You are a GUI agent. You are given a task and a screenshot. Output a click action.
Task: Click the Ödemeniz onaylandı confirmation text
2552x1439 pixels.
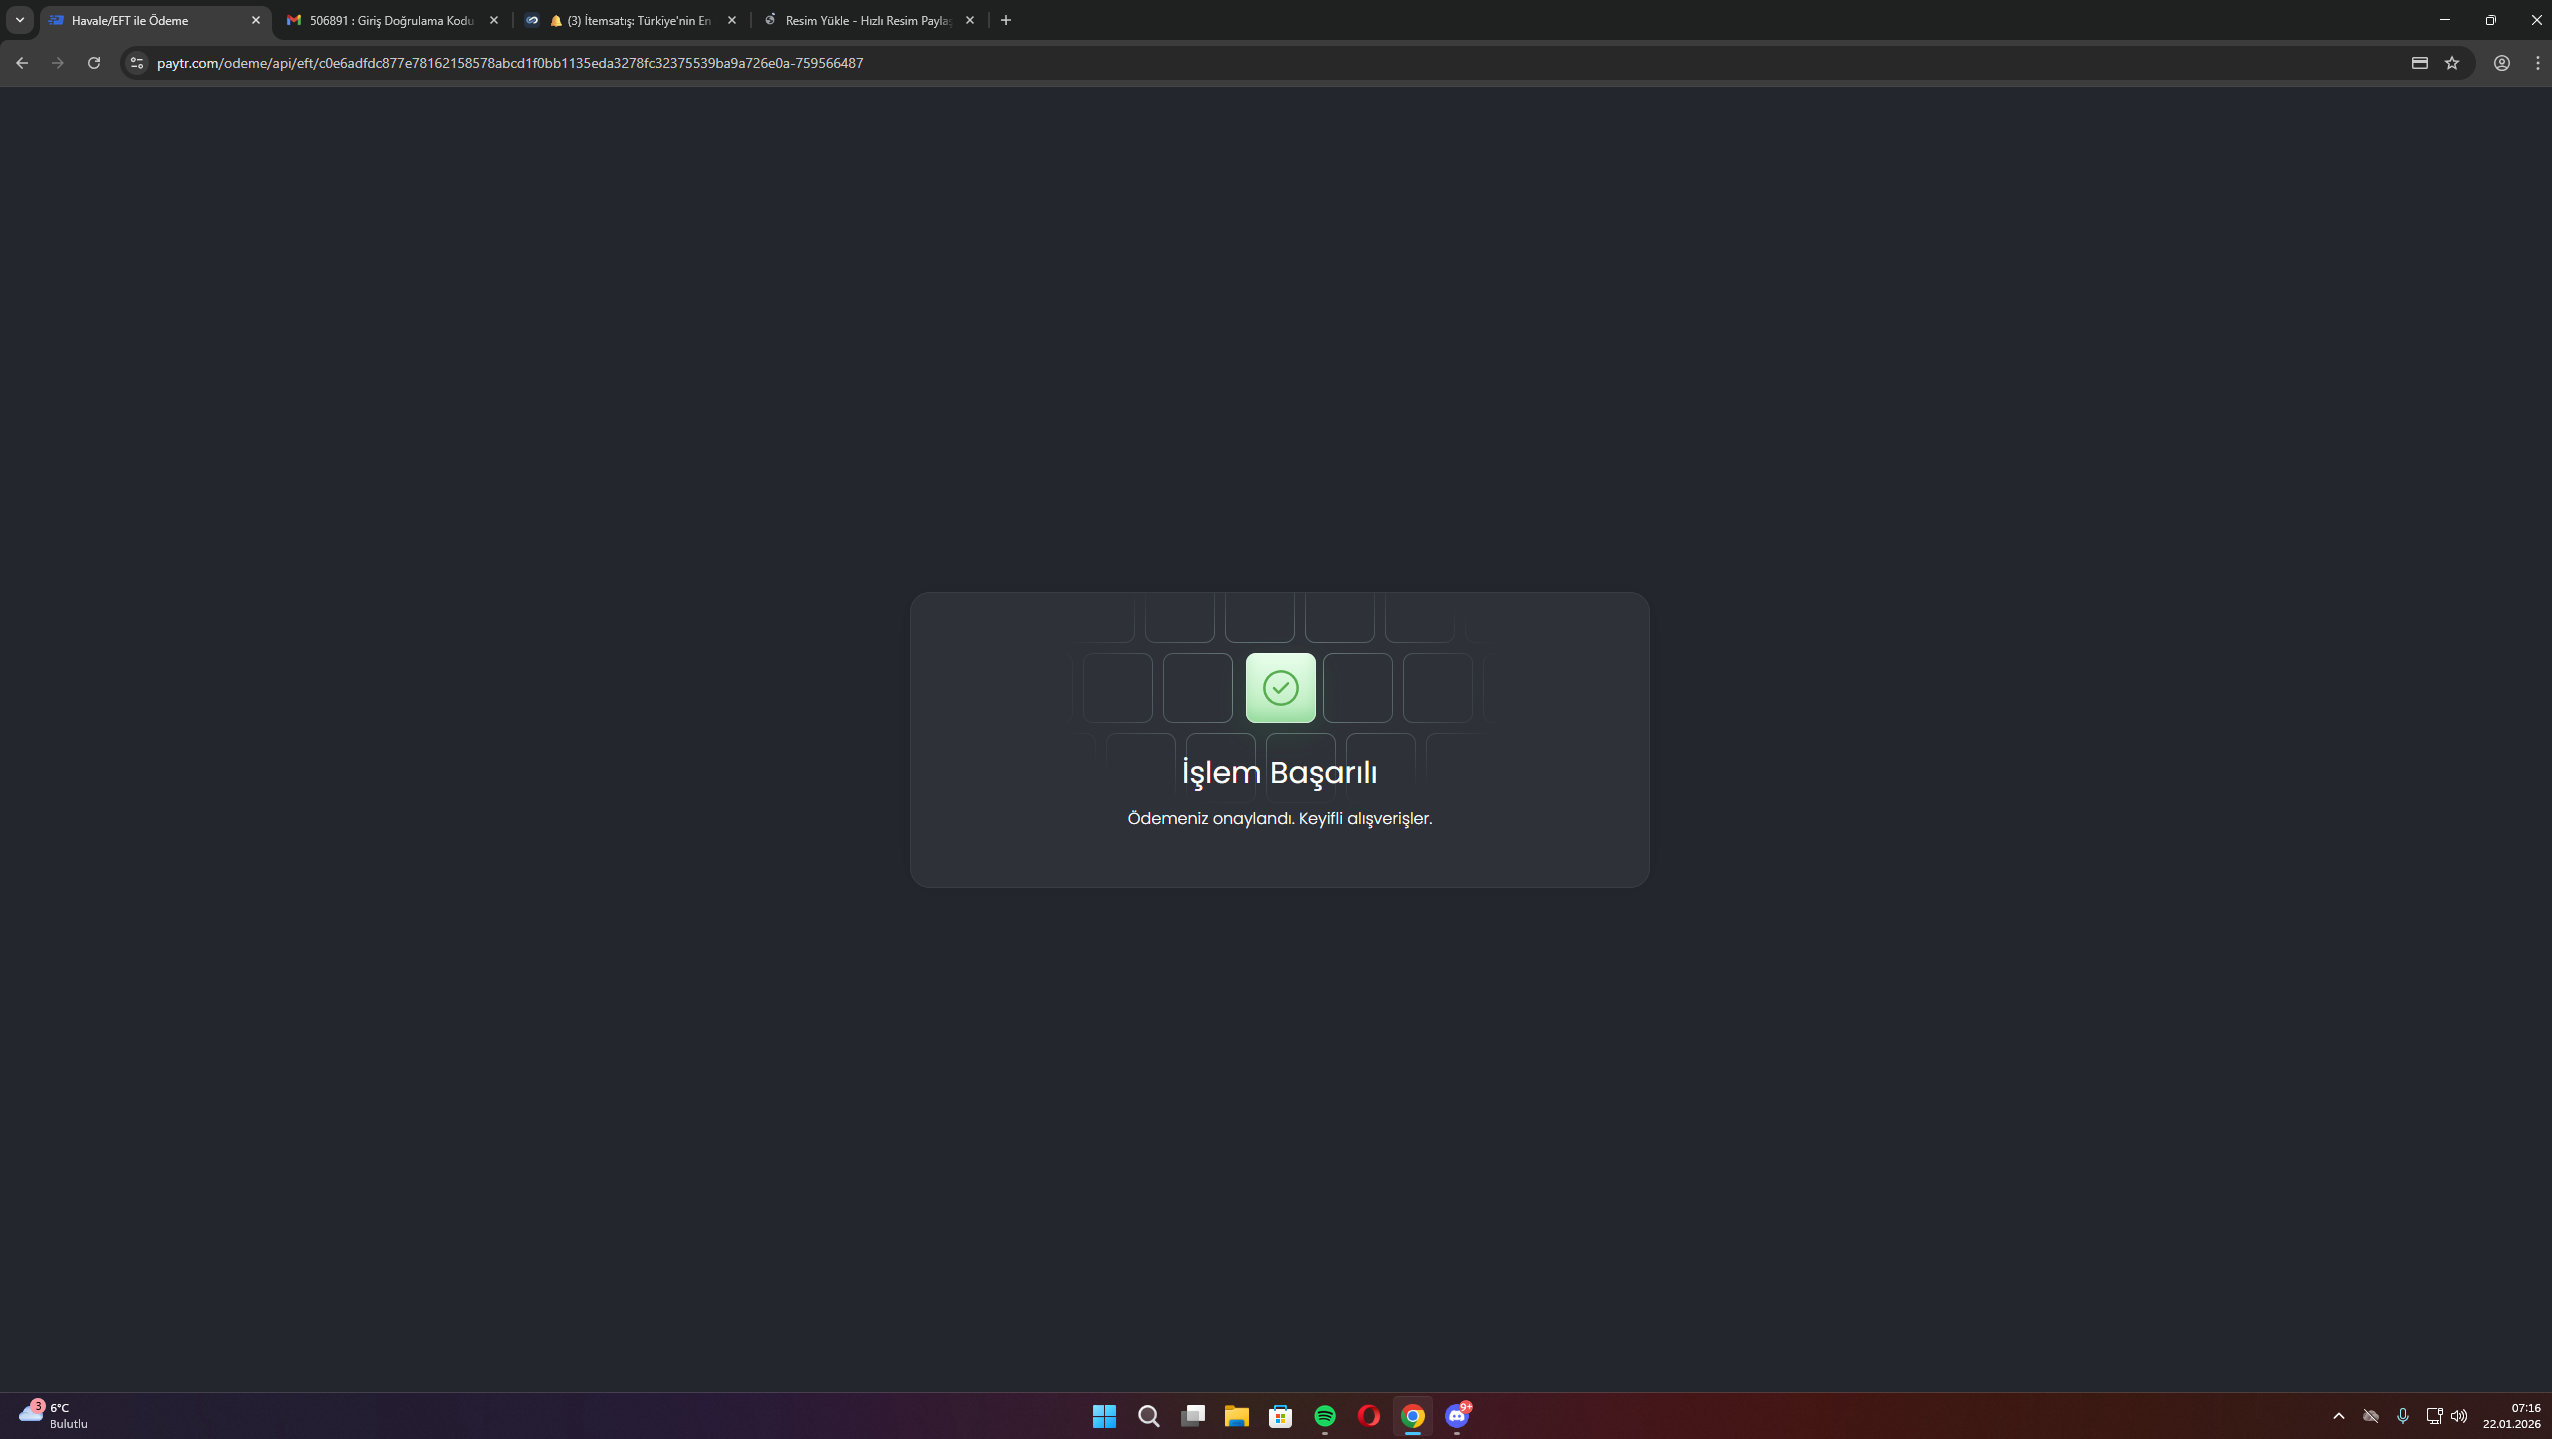1280,819
